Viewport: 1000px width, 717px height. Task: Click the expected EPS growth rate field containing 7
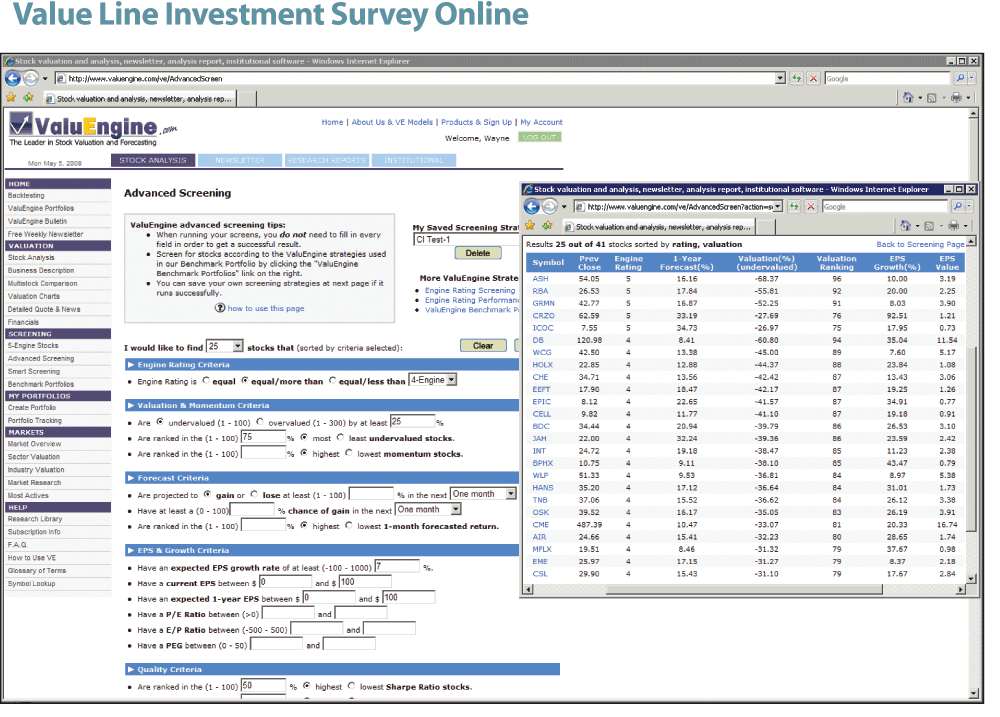pyautogui.click(x=397, y=566)
